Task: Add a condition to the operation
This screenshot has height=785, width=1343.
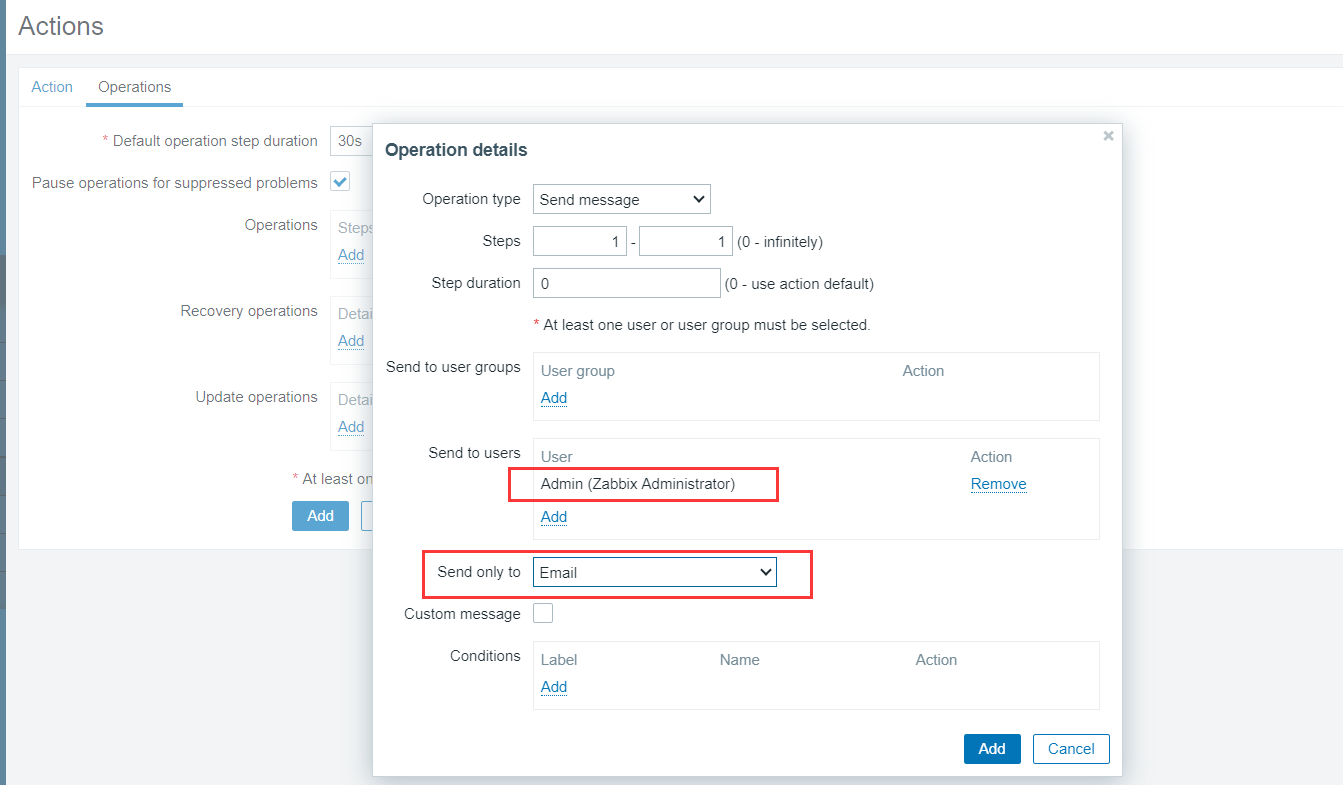Action: [x=554, y=687]
